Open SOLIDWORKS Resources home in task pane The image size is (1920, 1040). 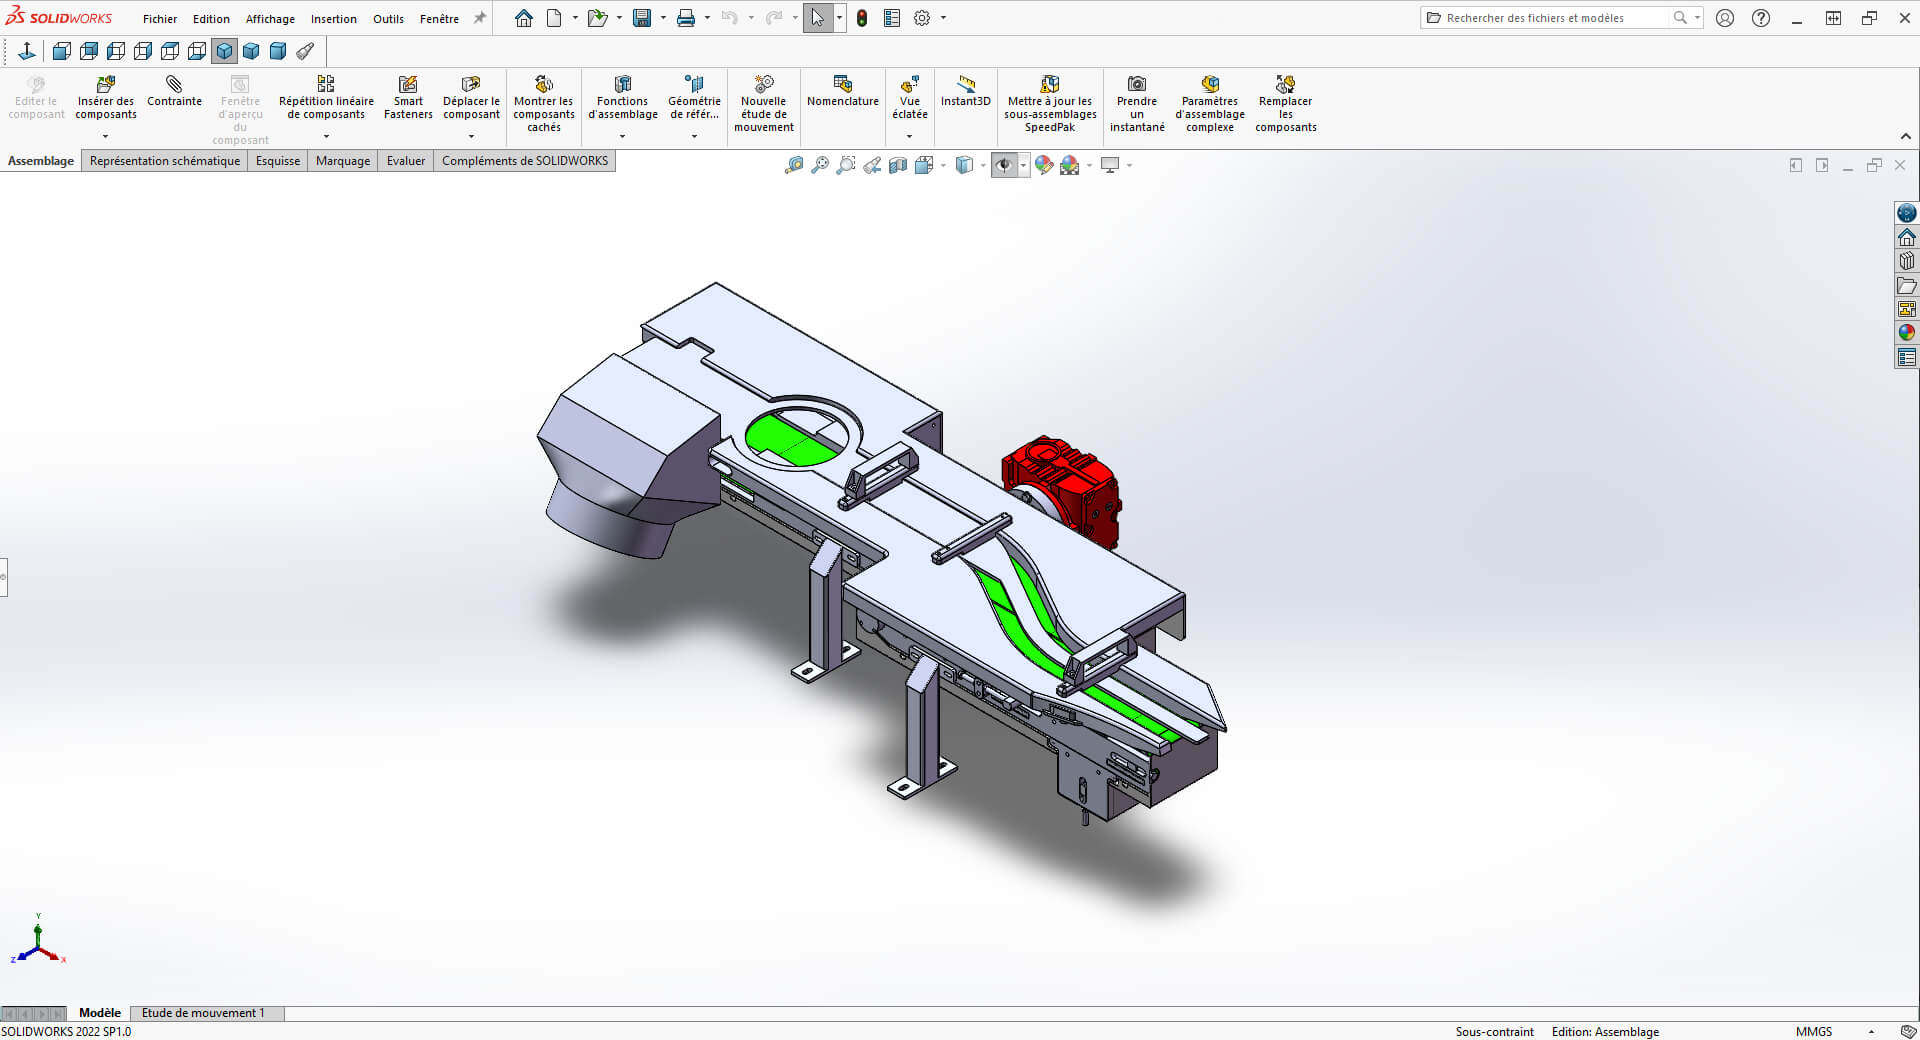point(1907,237)
